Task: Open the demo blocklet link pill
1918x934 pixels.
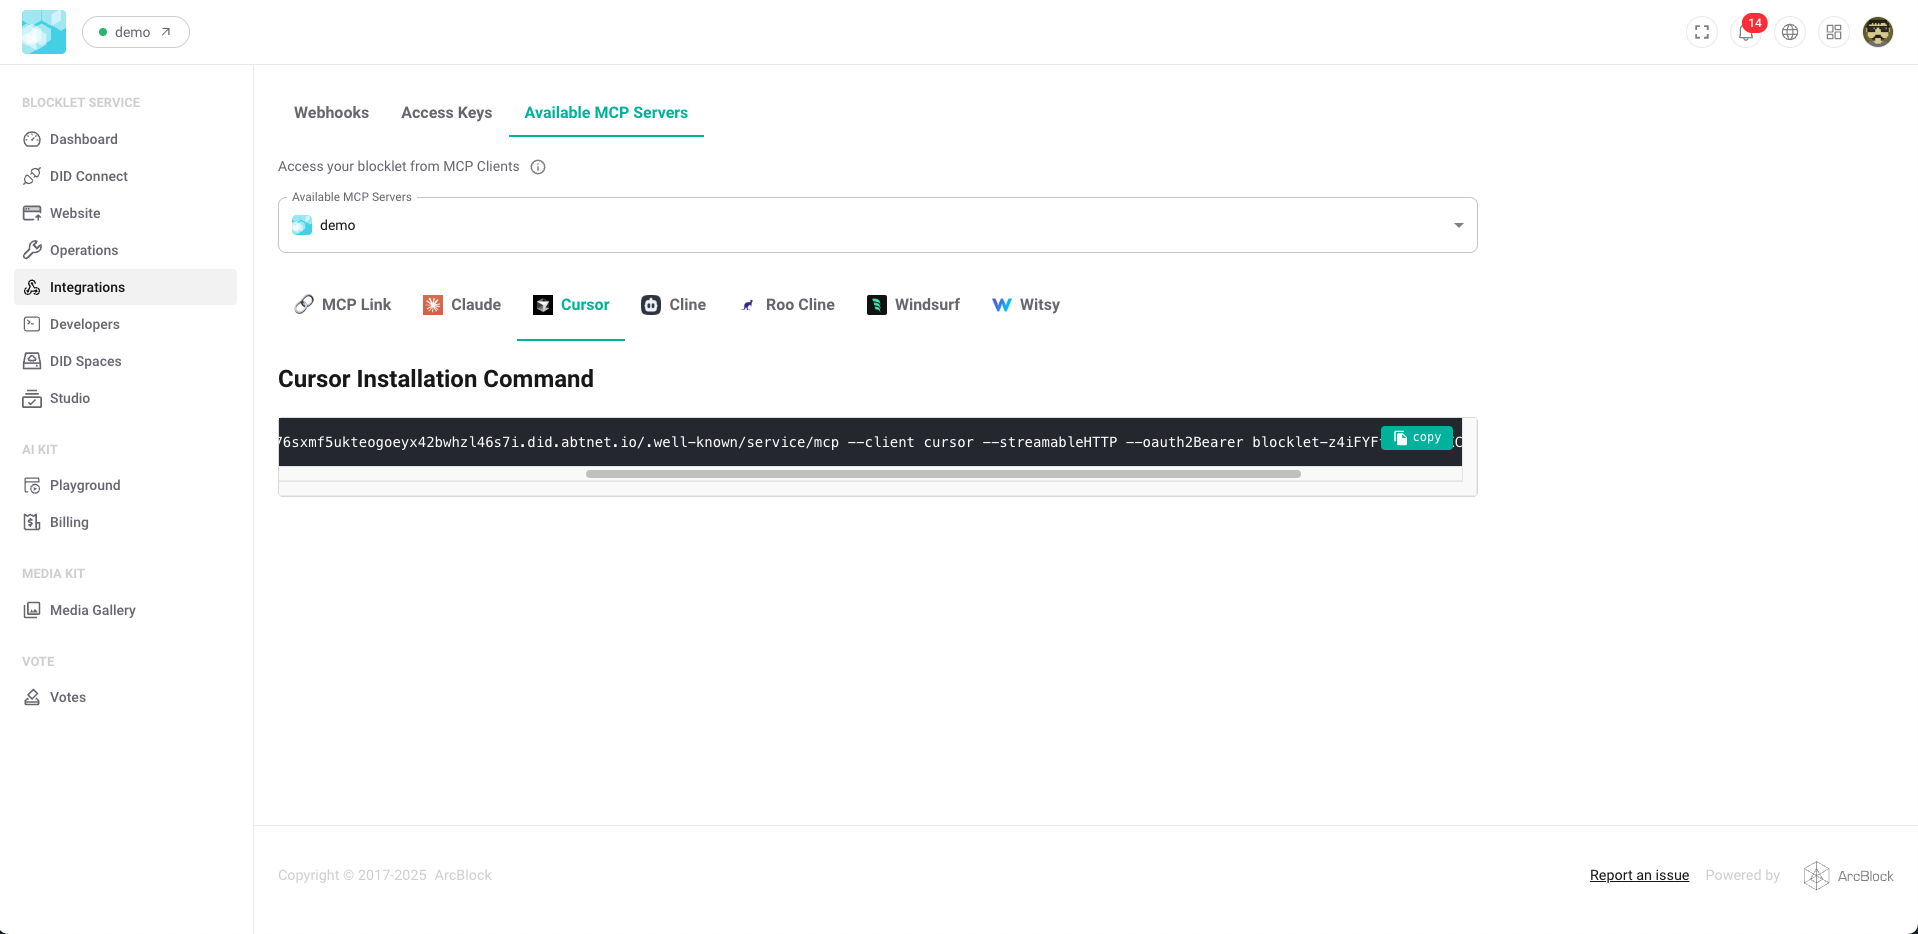Action: pyautogui.click(x=136, y=32)
